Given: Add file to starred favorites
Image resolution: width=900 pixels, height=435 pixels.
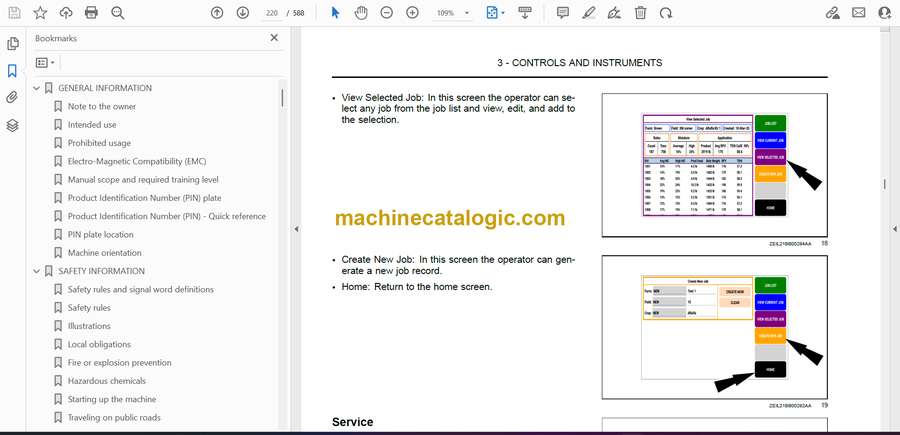Looking at the screenshot, I should [x=40, y=13].
